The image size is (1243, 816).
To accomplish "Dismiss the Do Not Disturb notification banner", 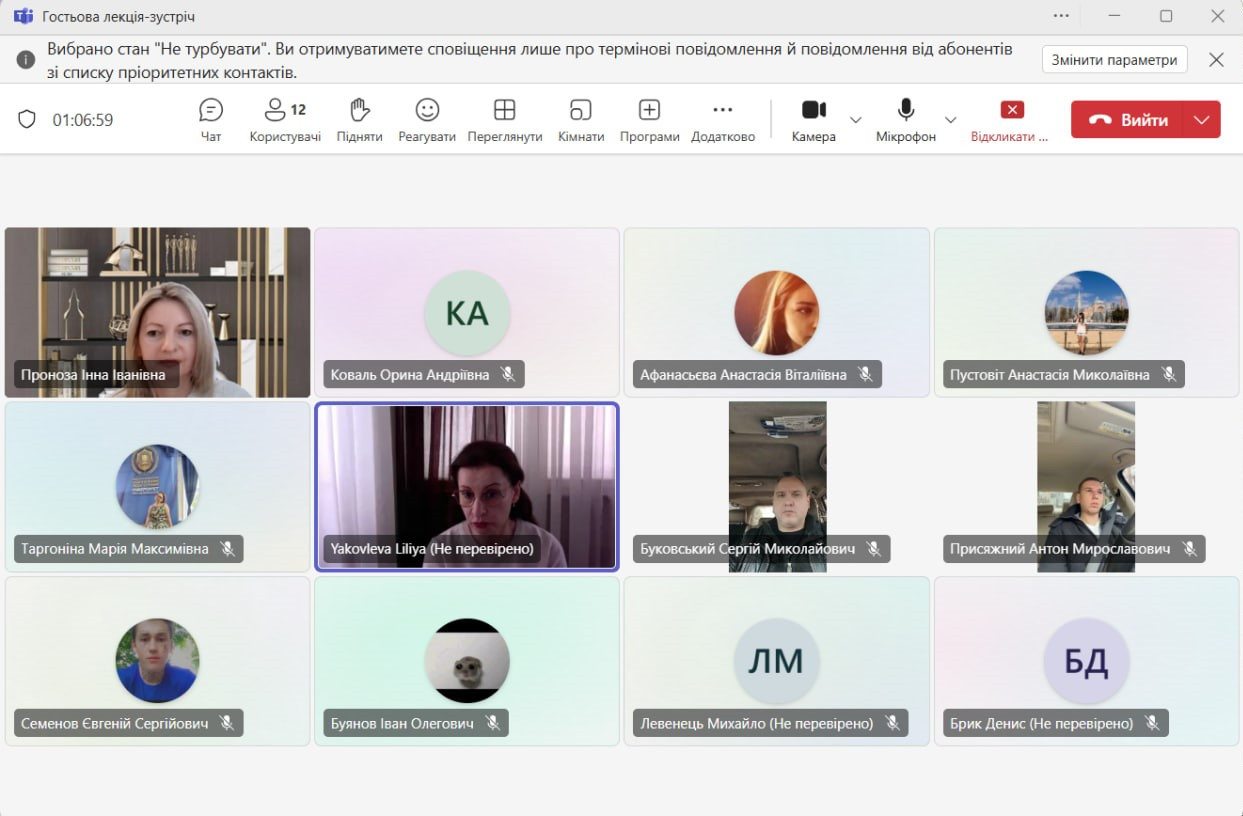I will tap(1216, 59).
